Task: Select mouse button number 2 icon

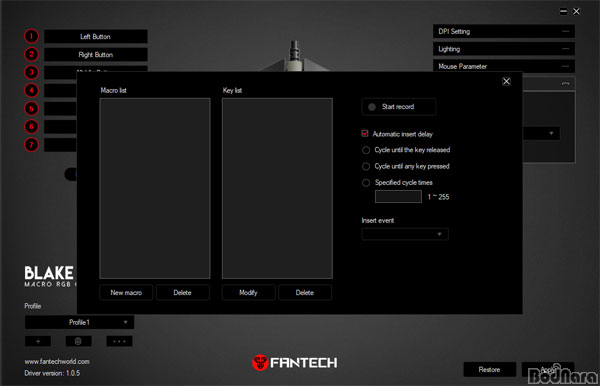Action: (31, 54)
